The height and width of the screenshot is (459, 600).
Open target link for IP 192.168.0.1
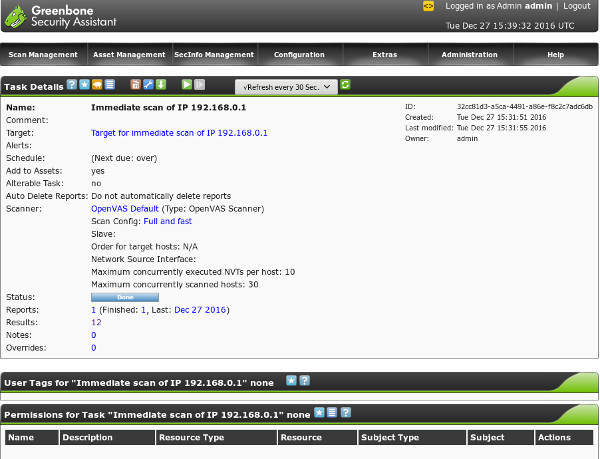[179, 132]
